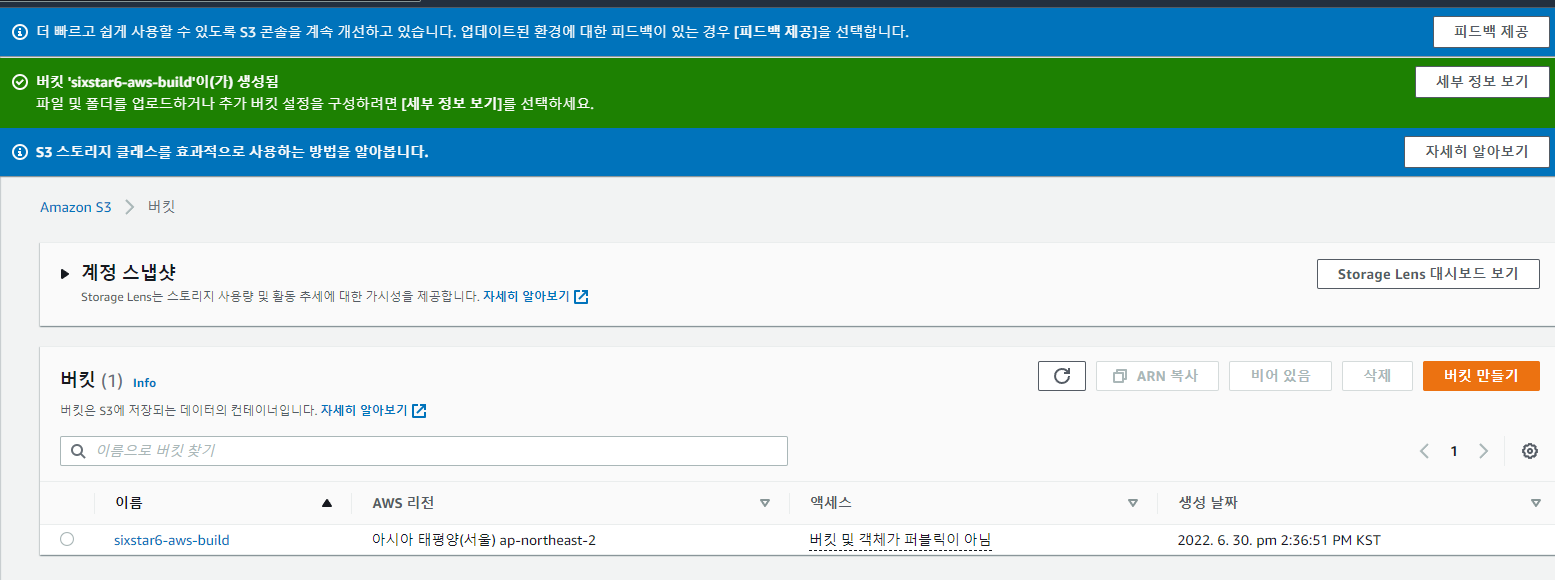Open Storage Lens 대시보드 보기

[1427, 274]
